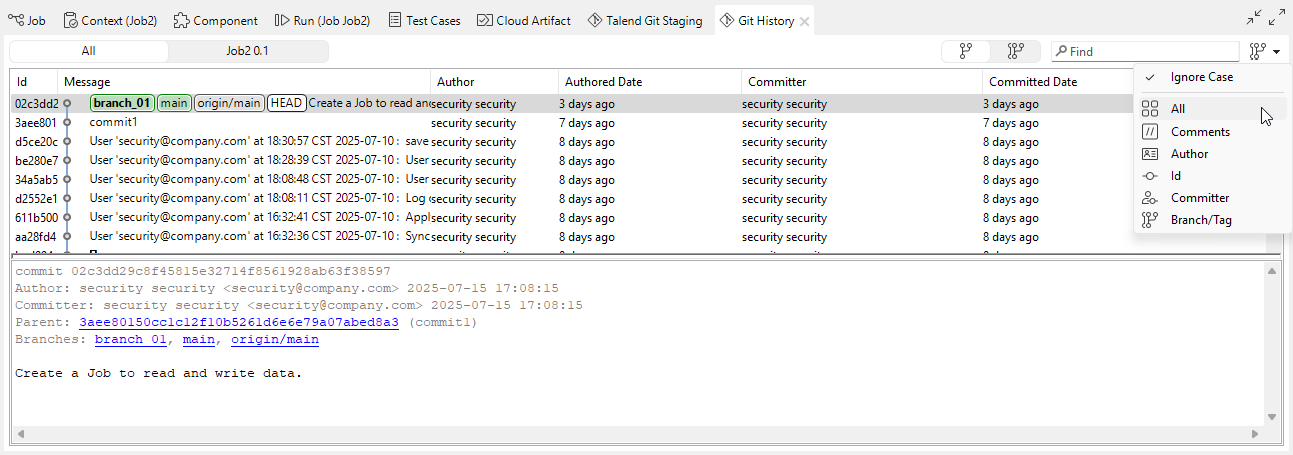Minimize the Git History panel

(x=1254, y=17)
